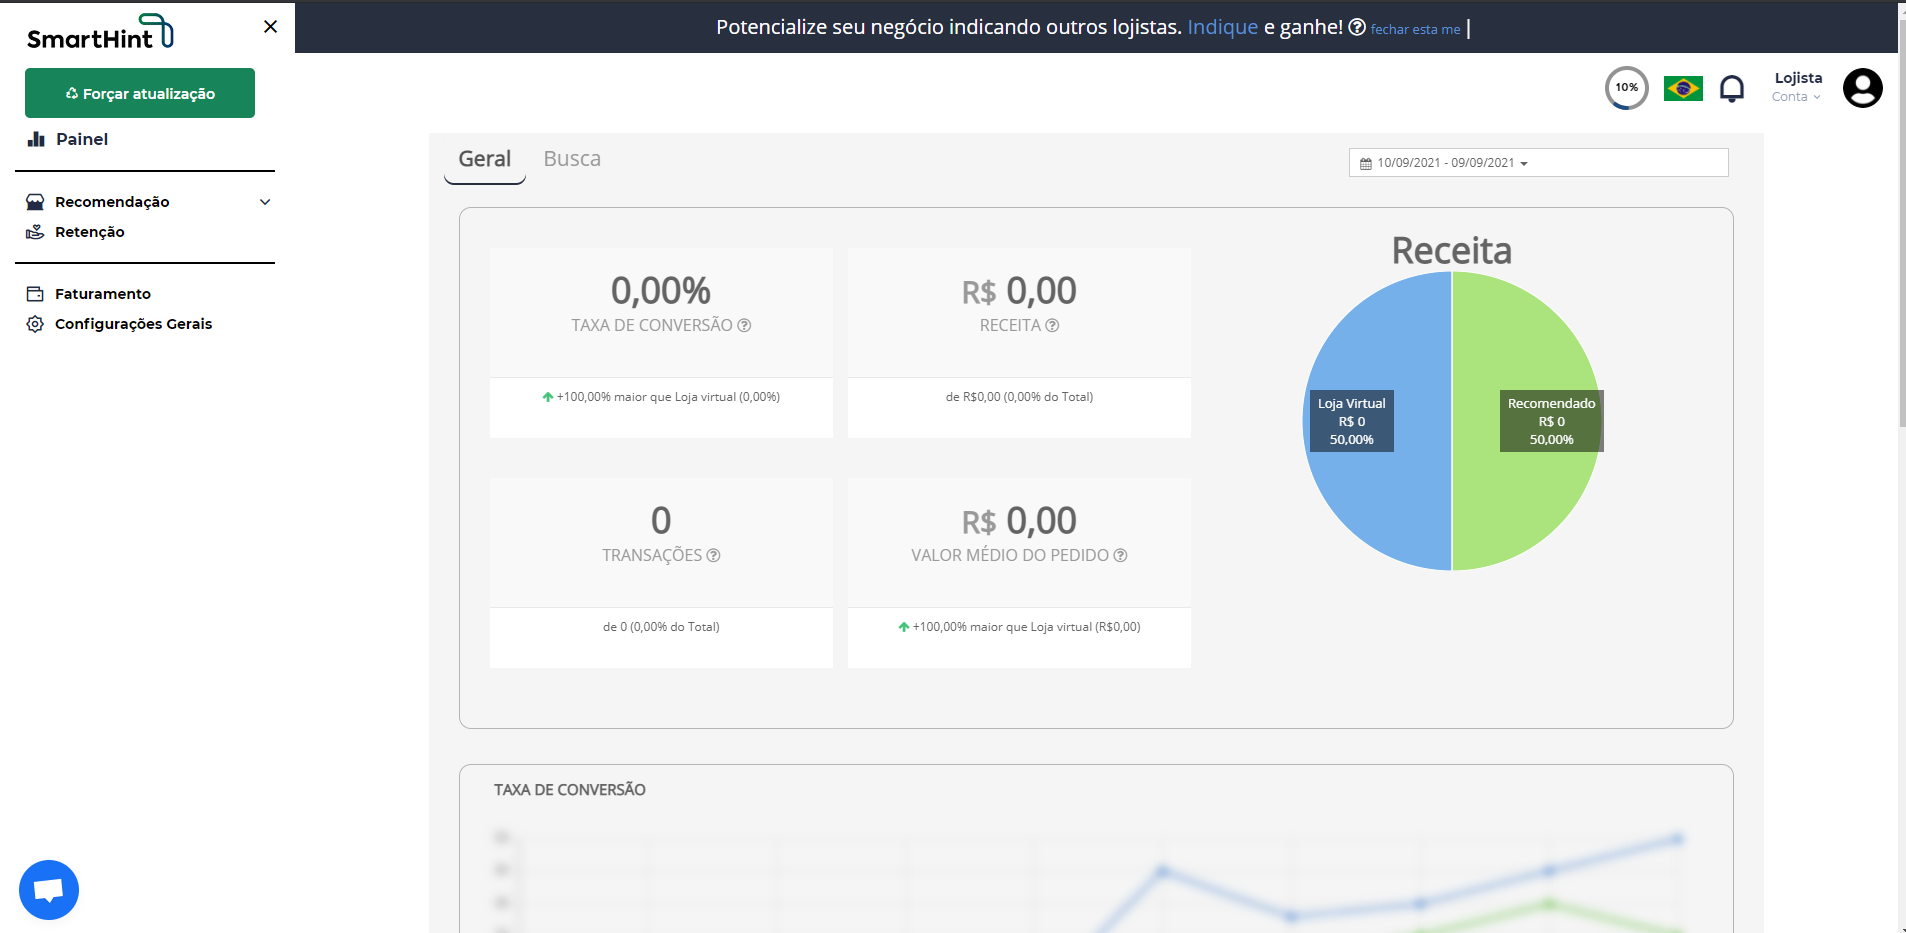Click the Recomendação store icon
The width and height of the screenshot is (1906, 933).
coord(35,202)
